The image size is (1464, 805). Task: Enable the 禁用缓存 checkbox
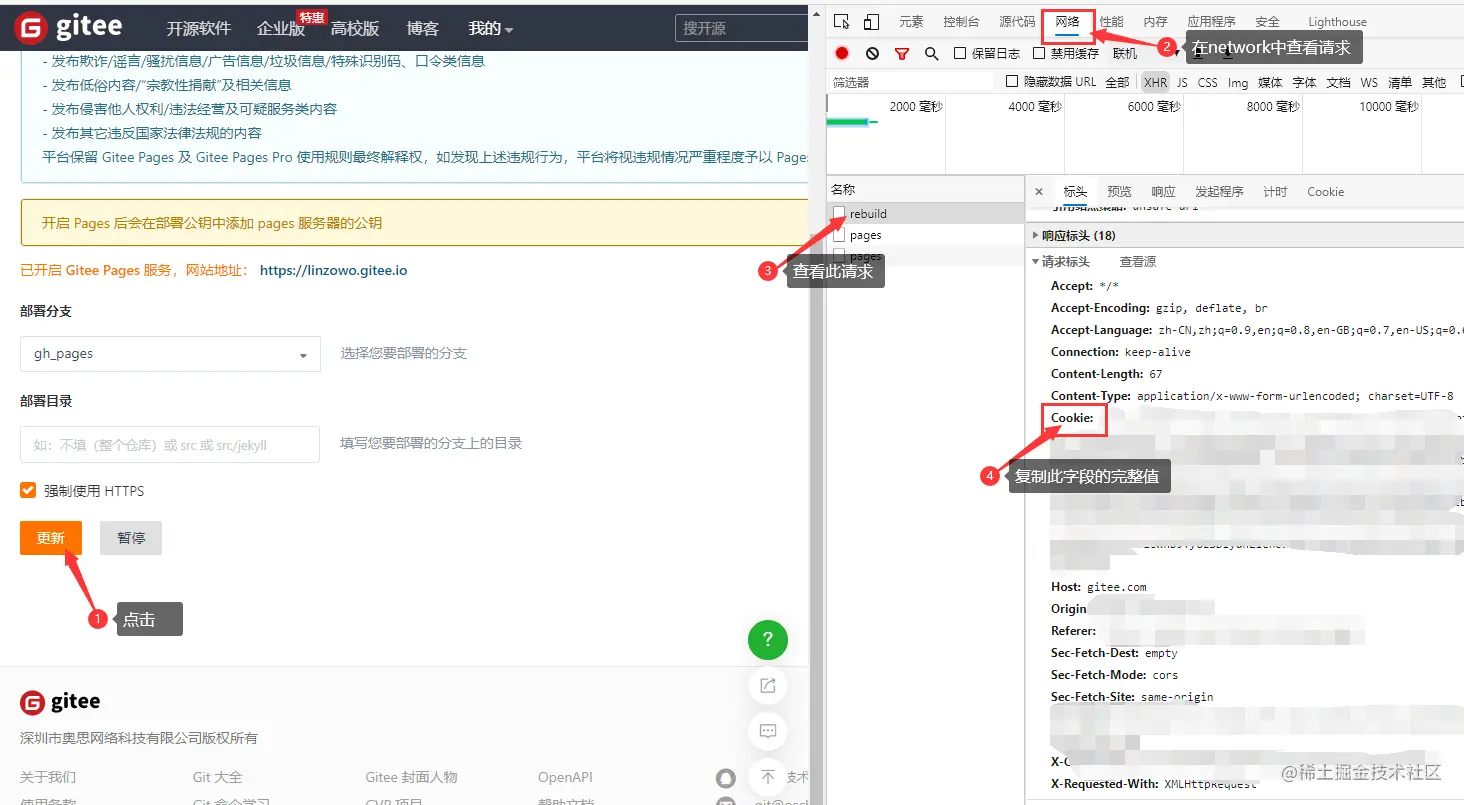[1039, 53]
